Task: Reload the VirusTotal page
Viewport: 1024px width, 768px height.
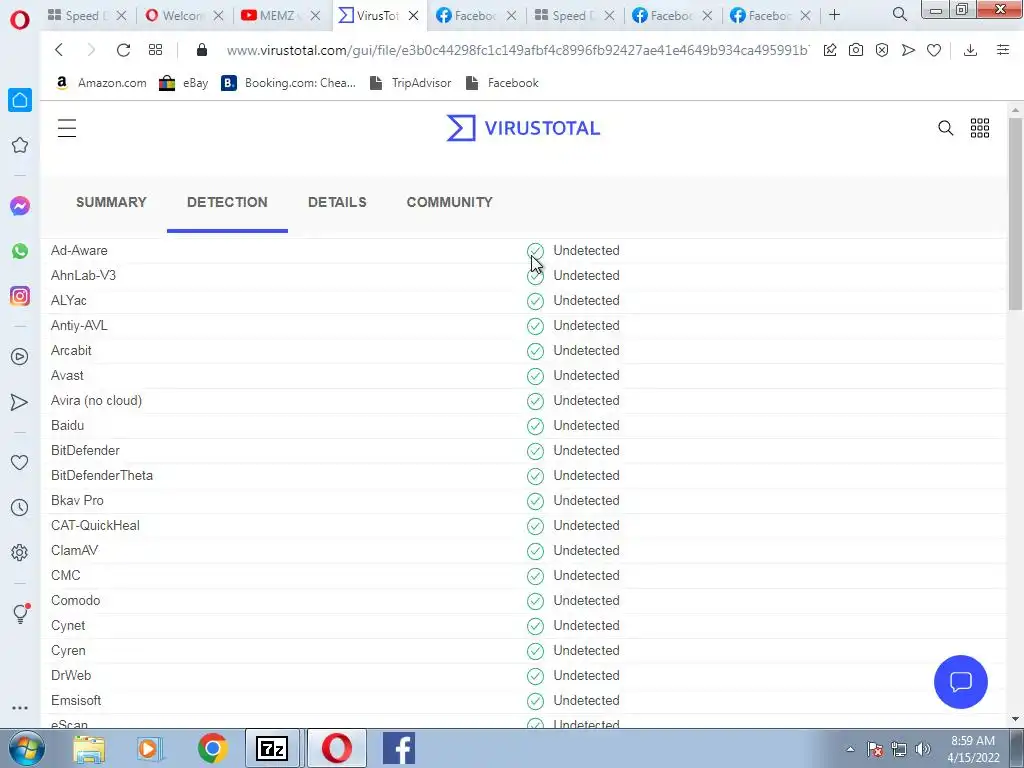Action: pos(123,50)
